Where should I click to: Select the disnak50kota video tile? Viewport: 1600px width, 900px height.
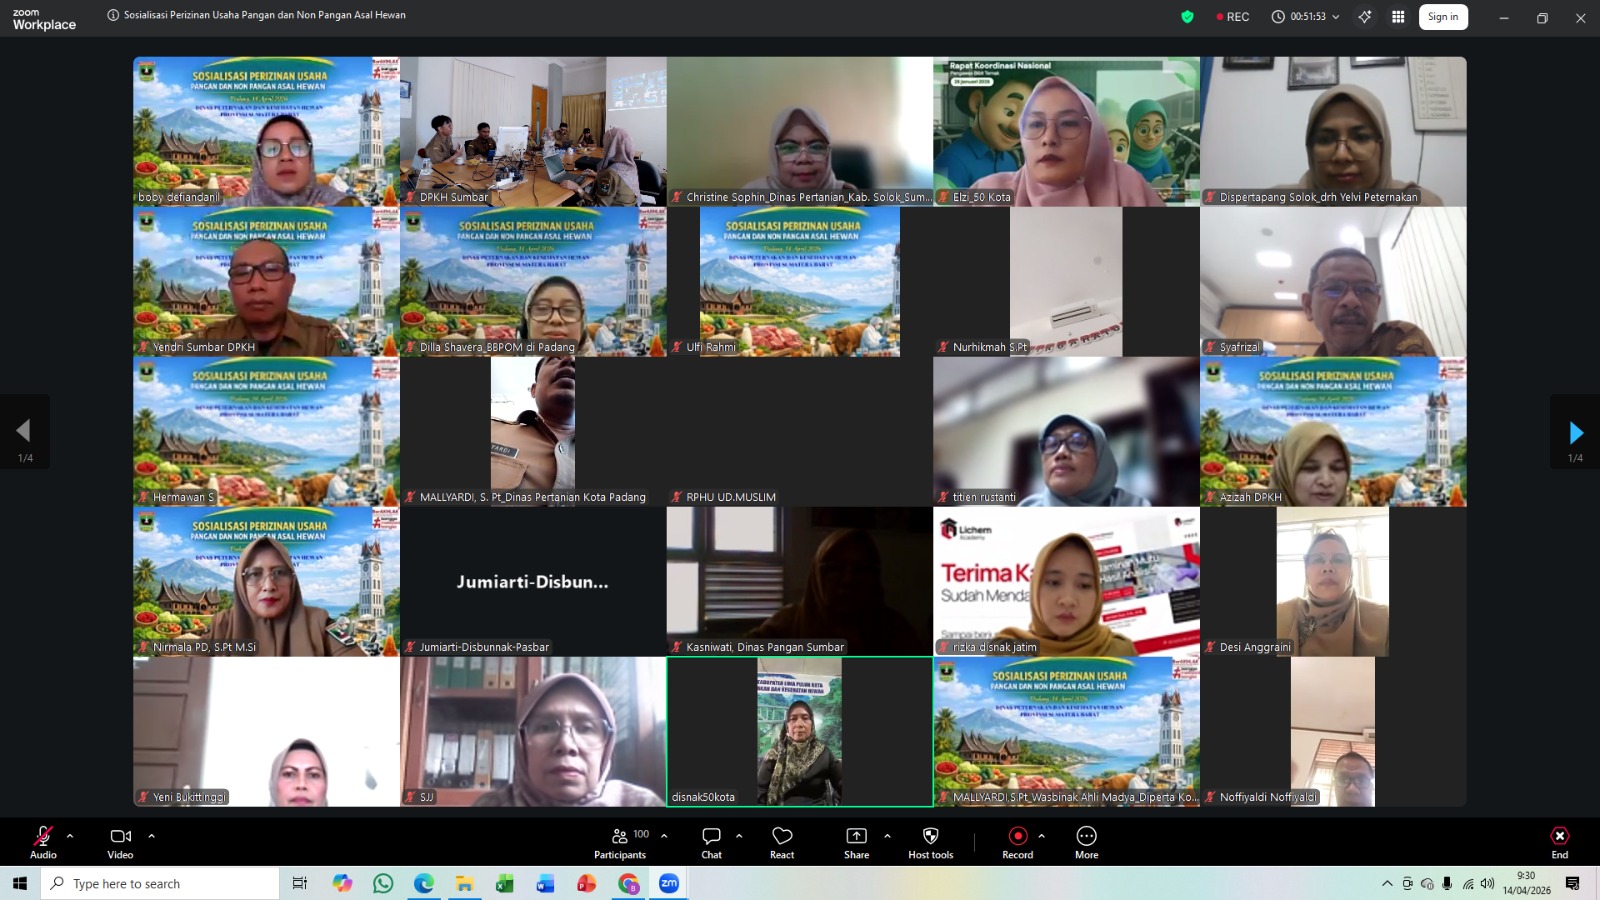click(799, 731)
